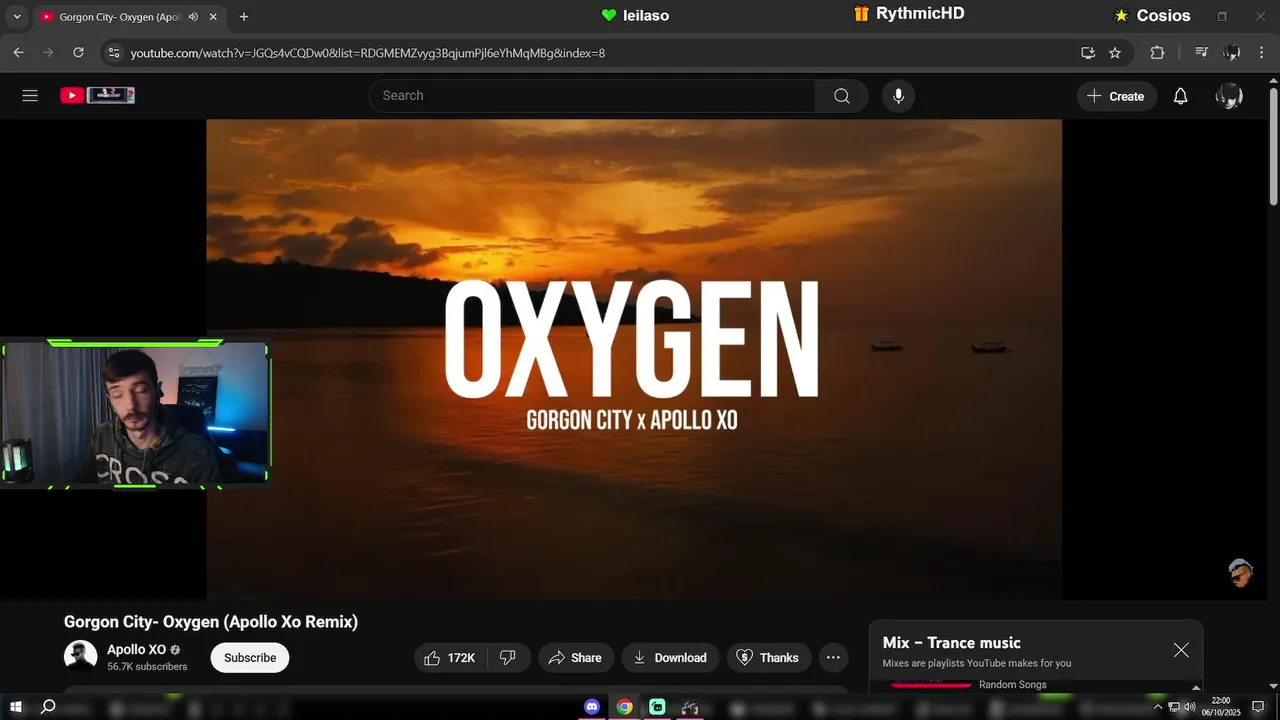Image resolution: width=1280 pixels, height=720 pixels.
Task: Open Windows notification center
Action: point(1259,707)
